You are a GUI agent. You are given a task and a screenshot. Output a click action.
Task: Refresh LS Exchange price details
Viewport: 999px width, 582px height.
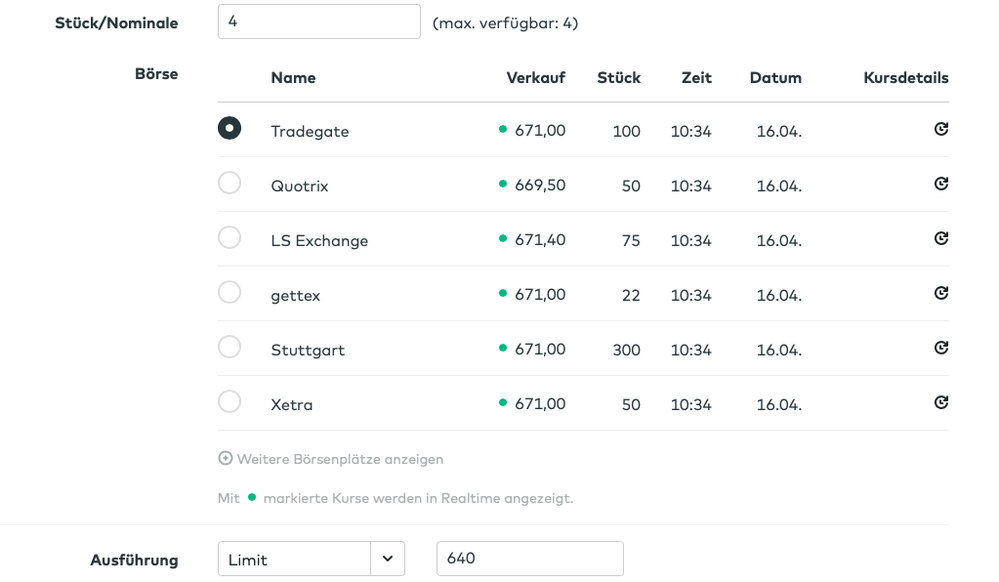940,239
